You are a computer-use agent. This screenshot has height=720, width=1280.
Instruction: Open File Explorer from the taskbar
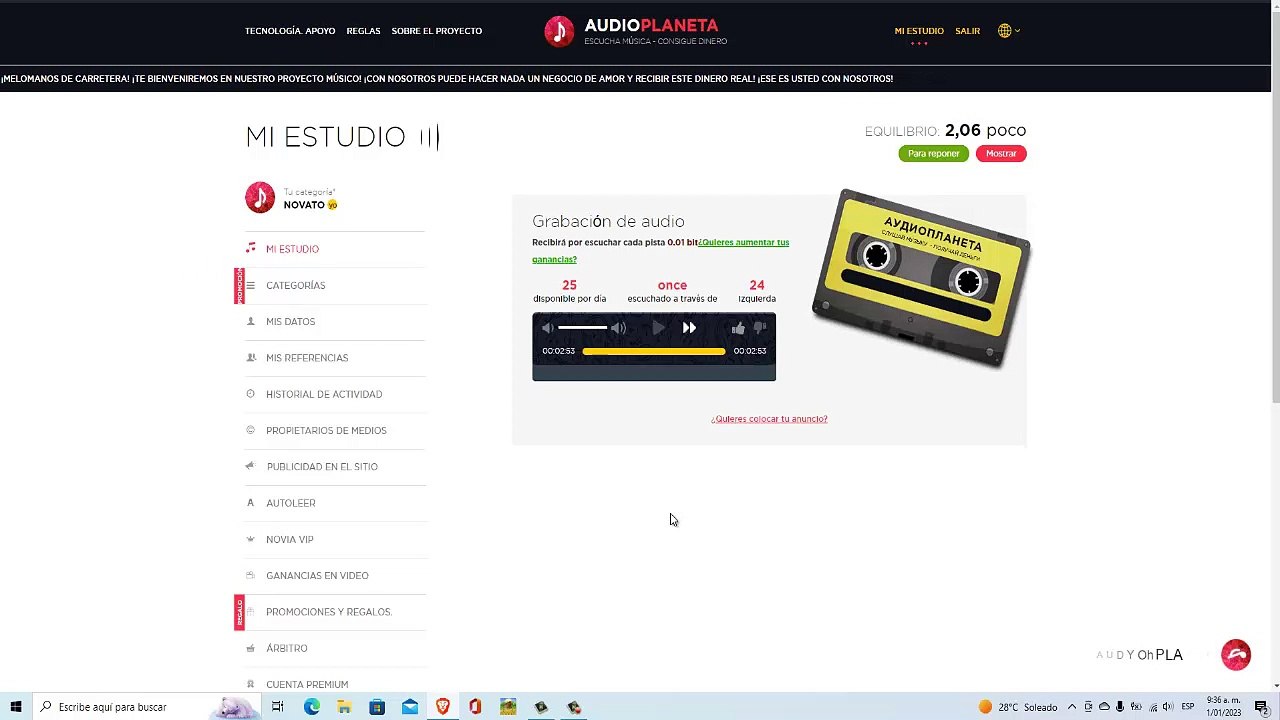click(x=344, y=707)
